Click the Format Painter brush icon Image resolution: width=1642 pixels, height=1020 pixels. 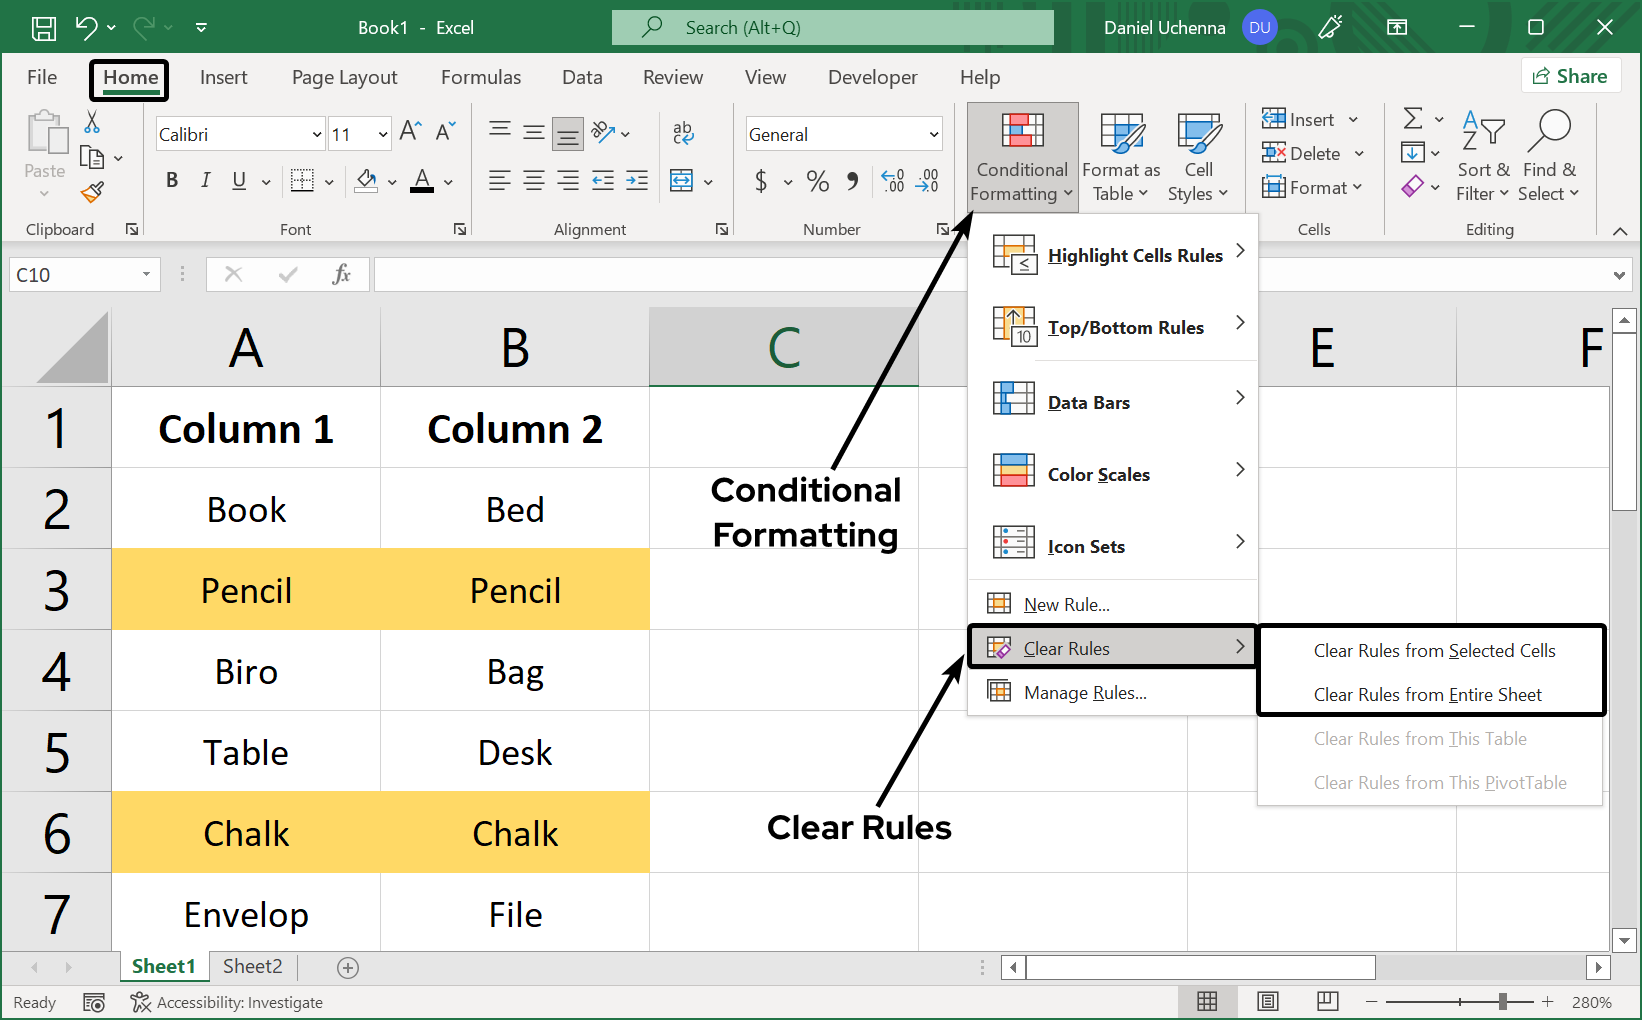click(x=93, y=191)
